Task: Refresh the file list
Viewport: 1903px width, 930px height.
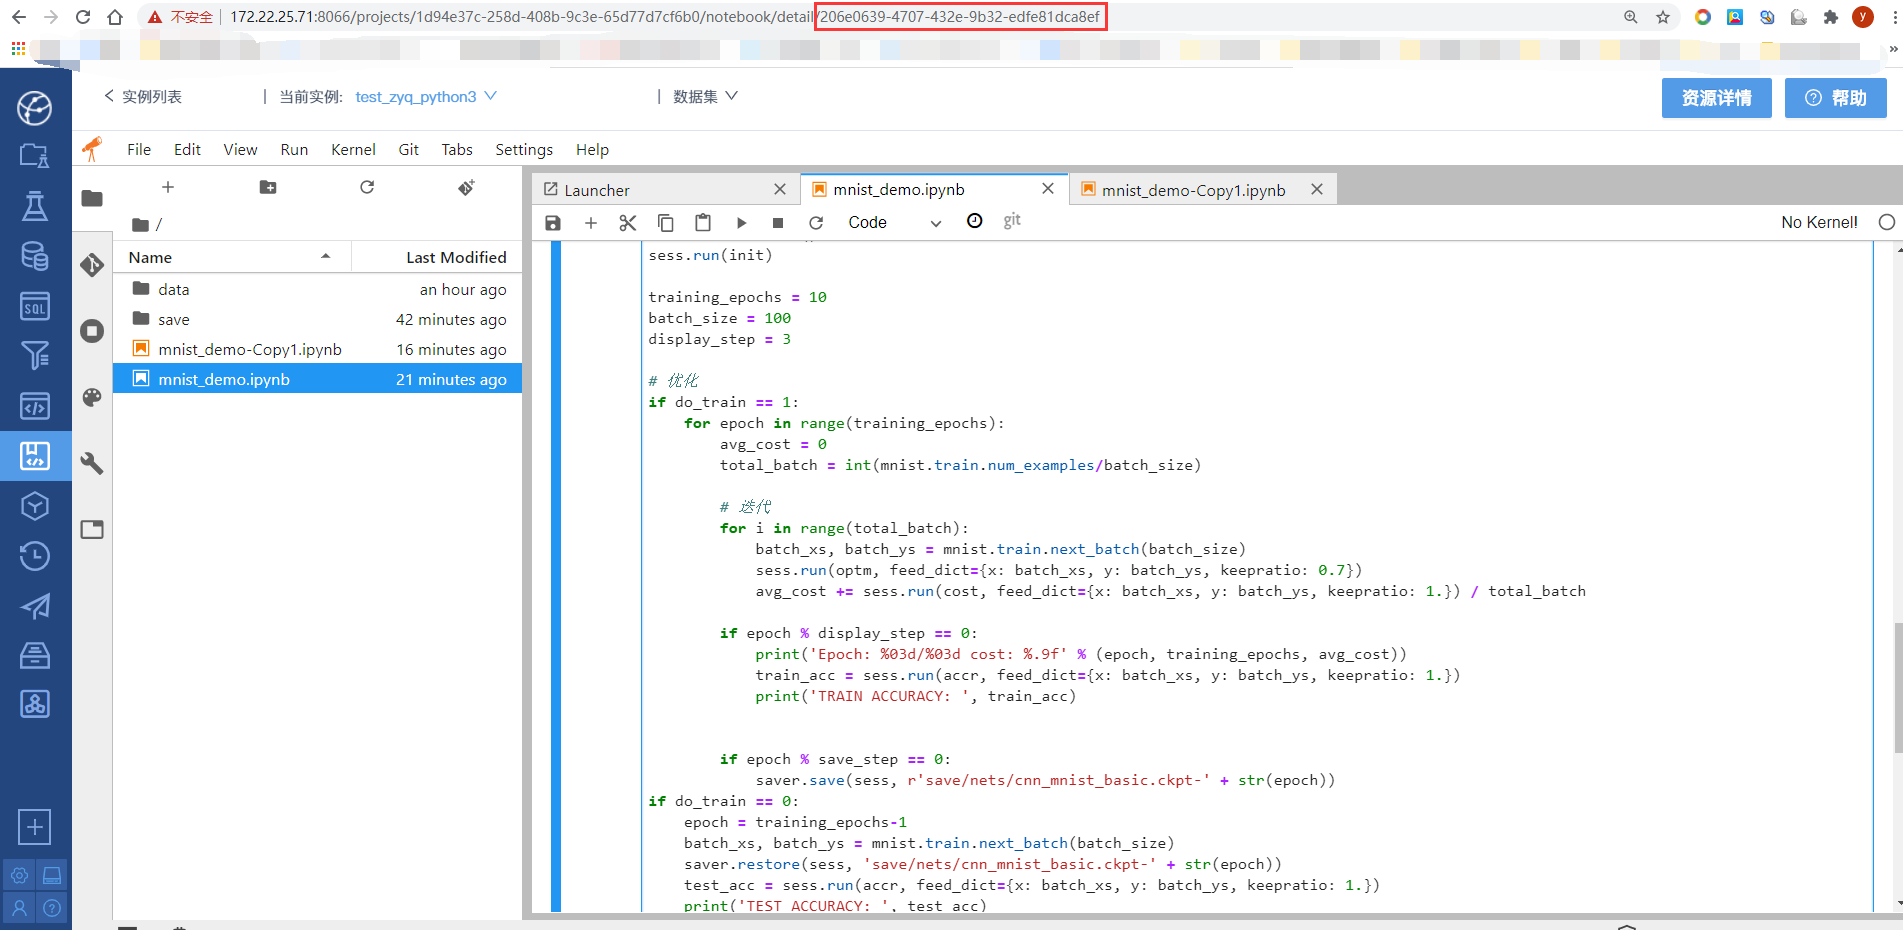Action: [x=367, y=187]
